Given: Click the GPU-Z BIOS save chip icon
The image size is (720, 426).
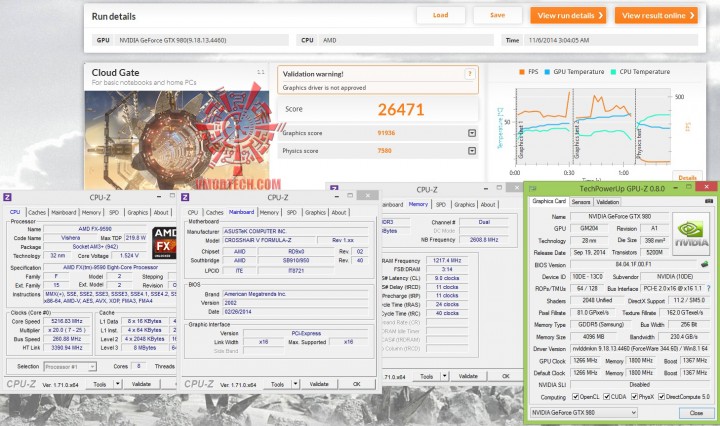Looking at the screenshot, I should pyautogui.click(x=704, y=264).
